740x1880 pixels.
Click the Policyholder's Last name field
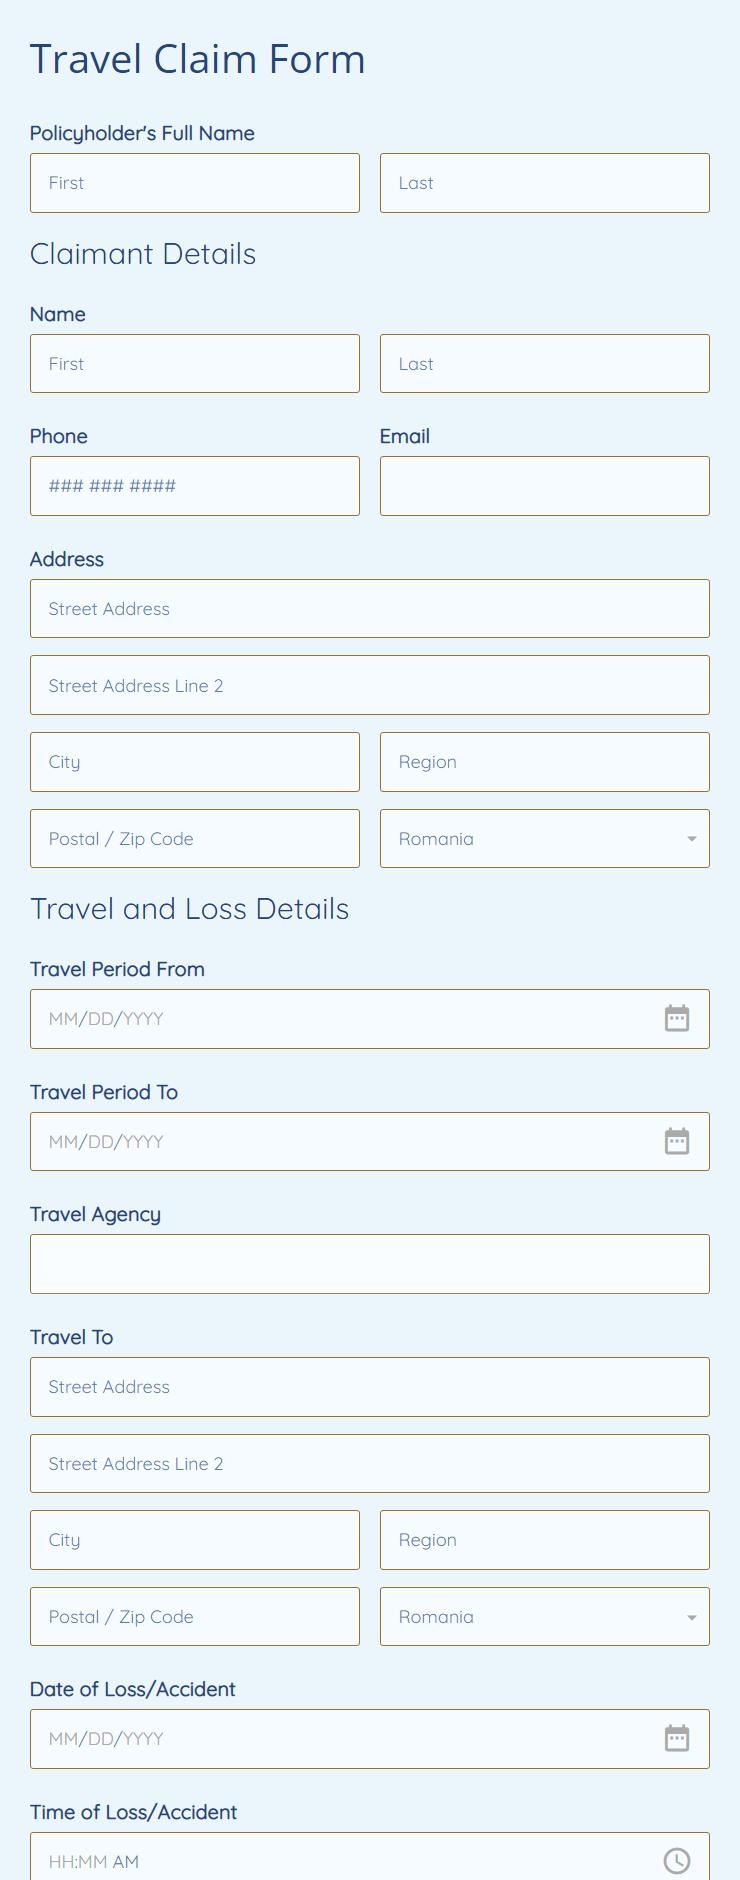pyautogui.click(x=544, y=182)
